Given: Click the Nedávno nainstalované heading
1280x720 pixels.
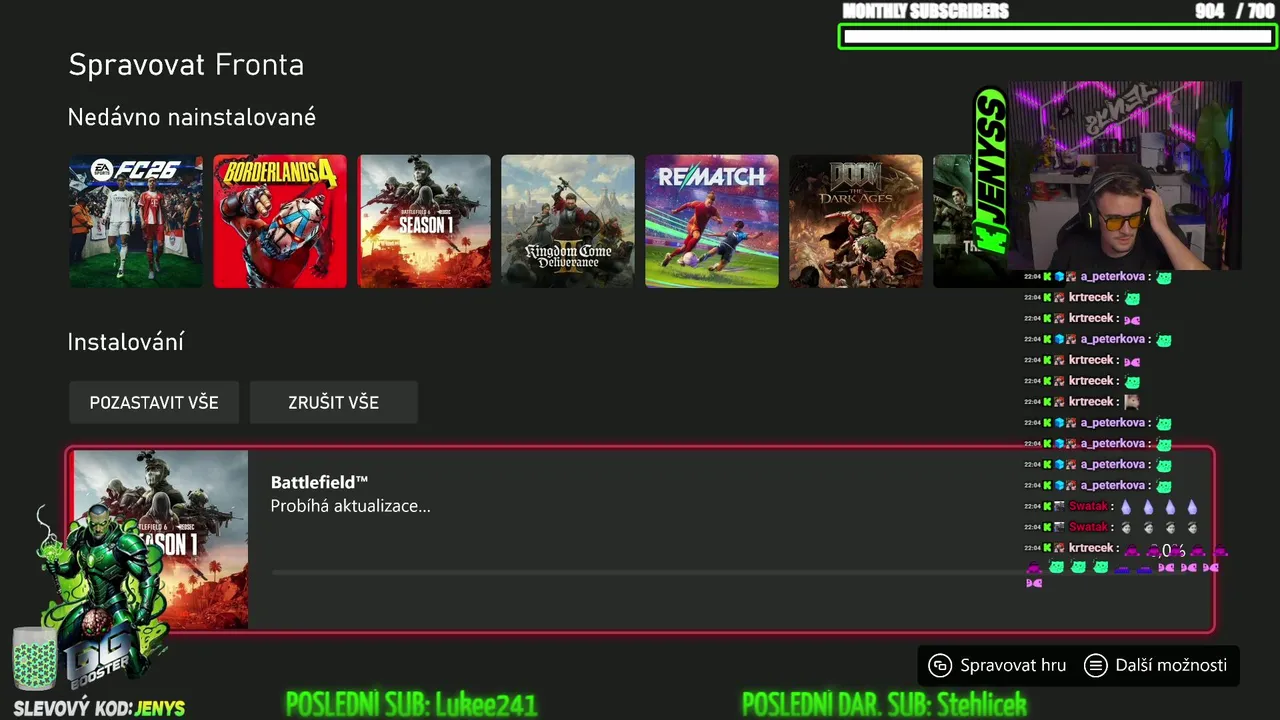Looking at the screenshot, I should coord(192,117).
